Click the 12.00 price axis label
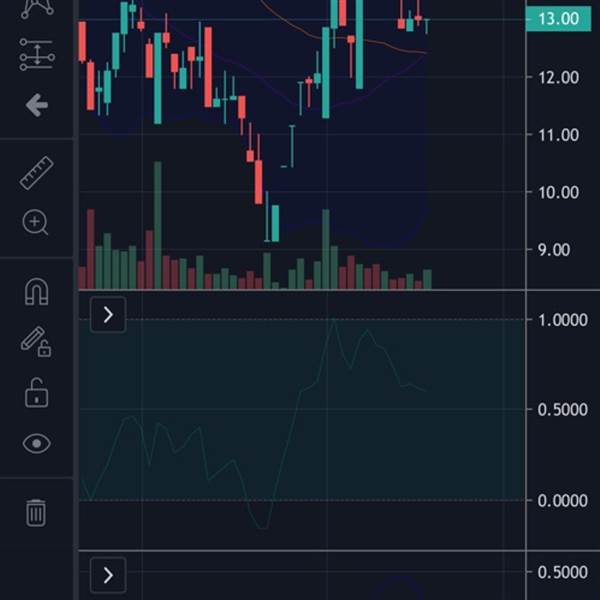The height and width of the screenshot is (600, 600). click(558, 78)
